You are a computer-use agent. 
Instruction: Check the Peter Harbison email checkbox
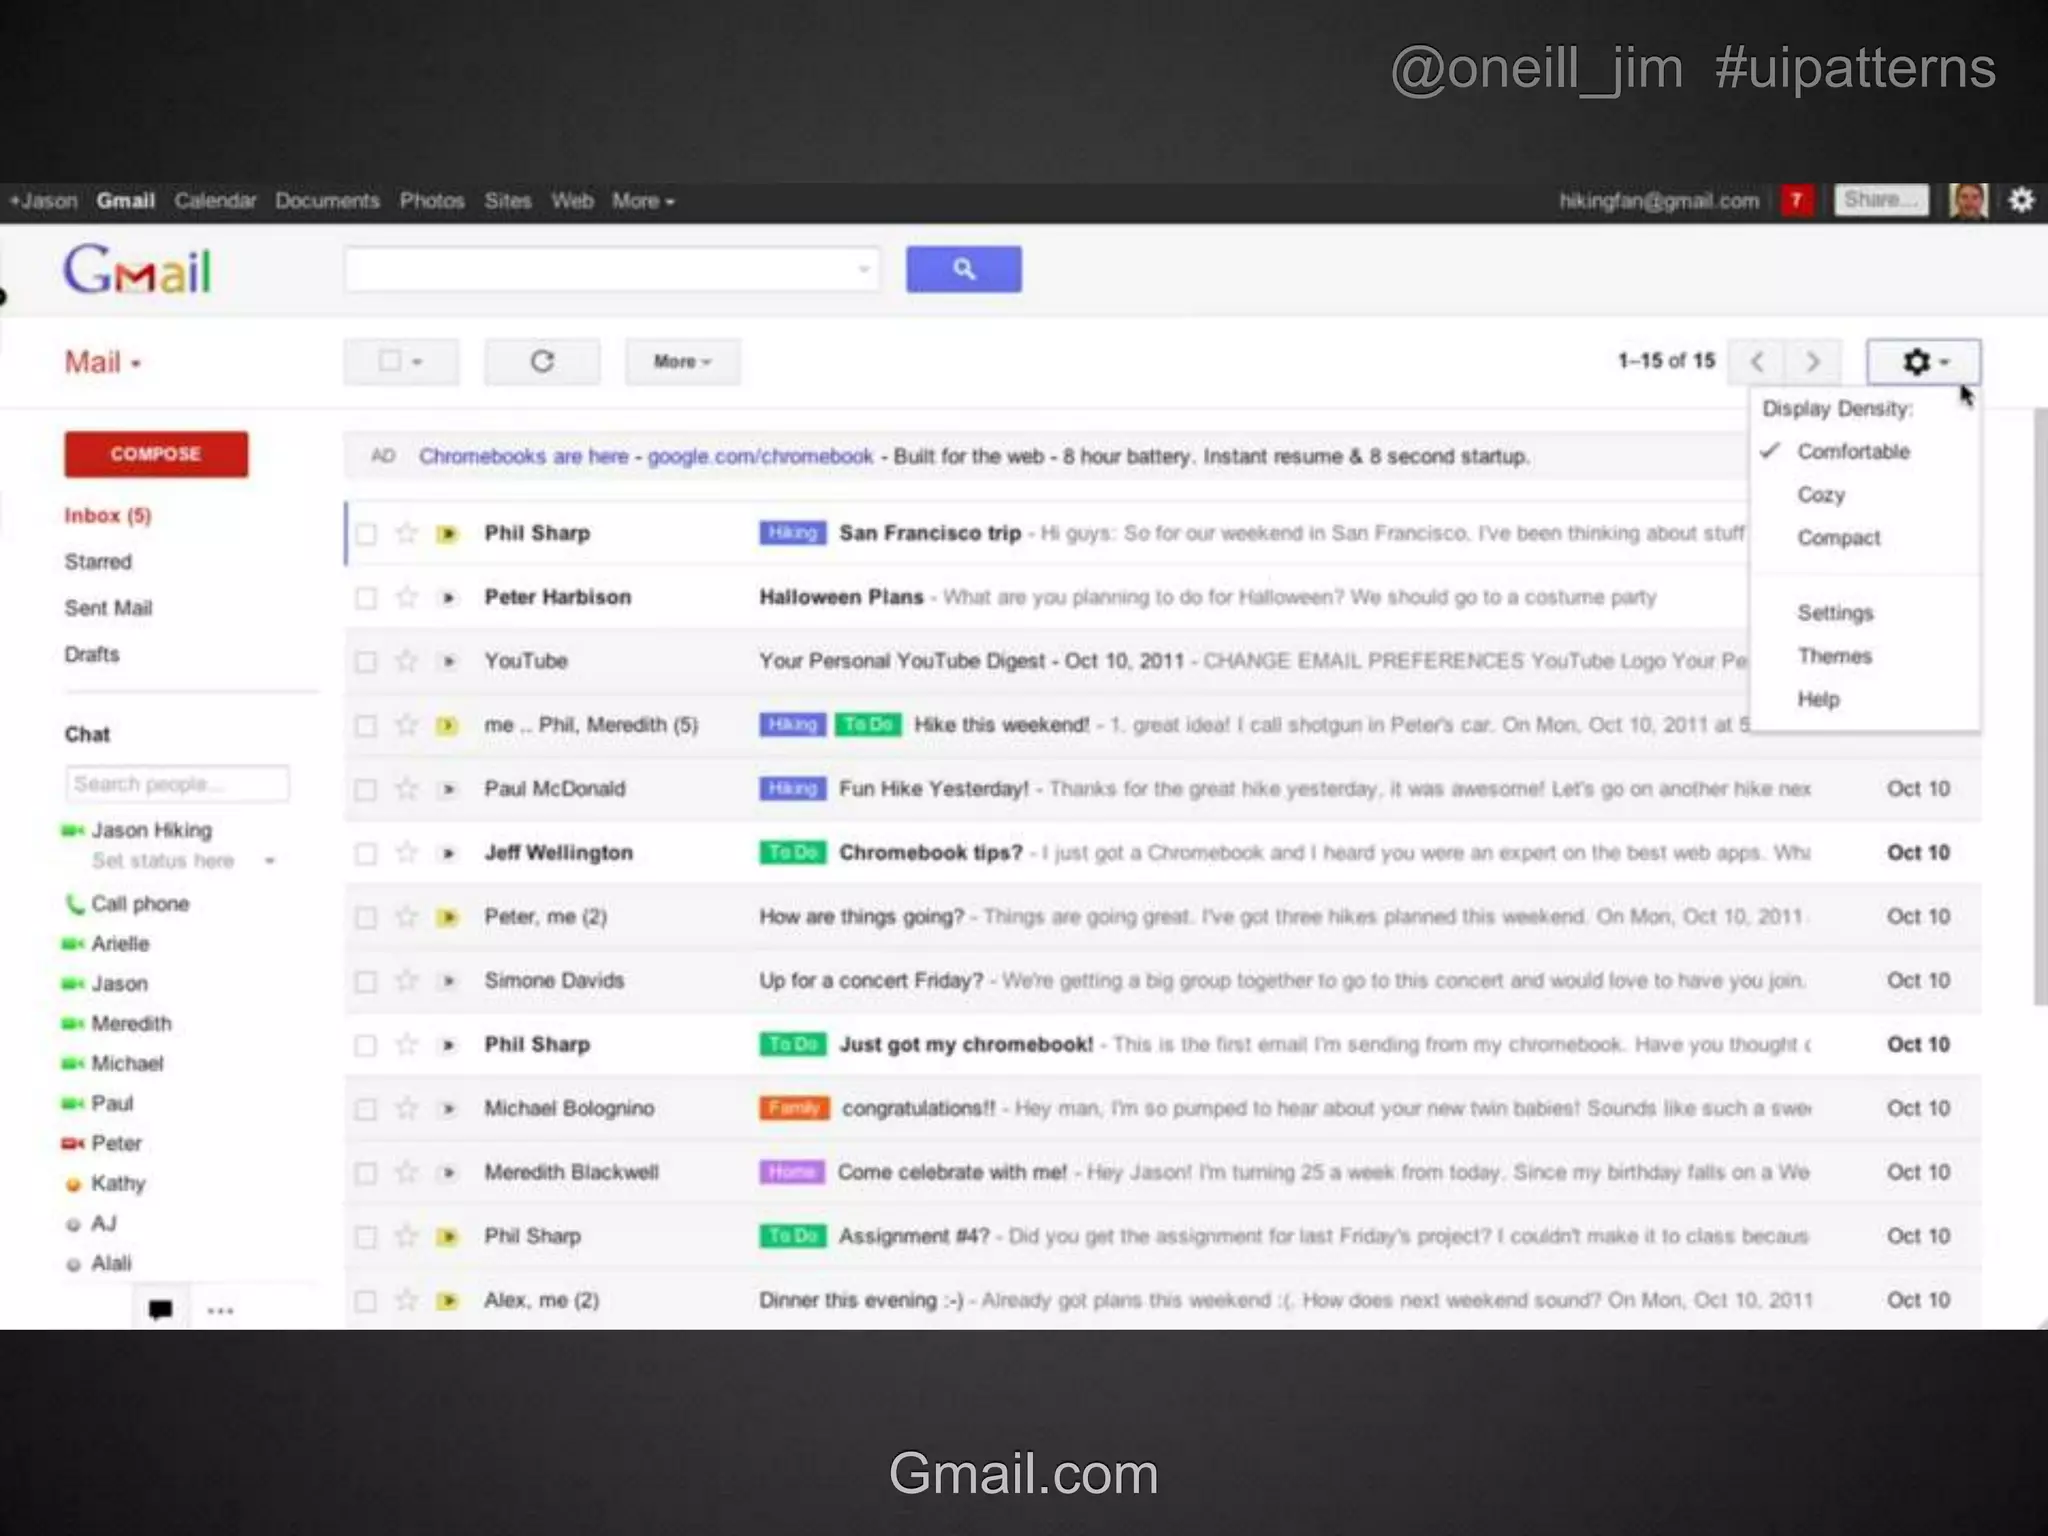pos(366,598)
